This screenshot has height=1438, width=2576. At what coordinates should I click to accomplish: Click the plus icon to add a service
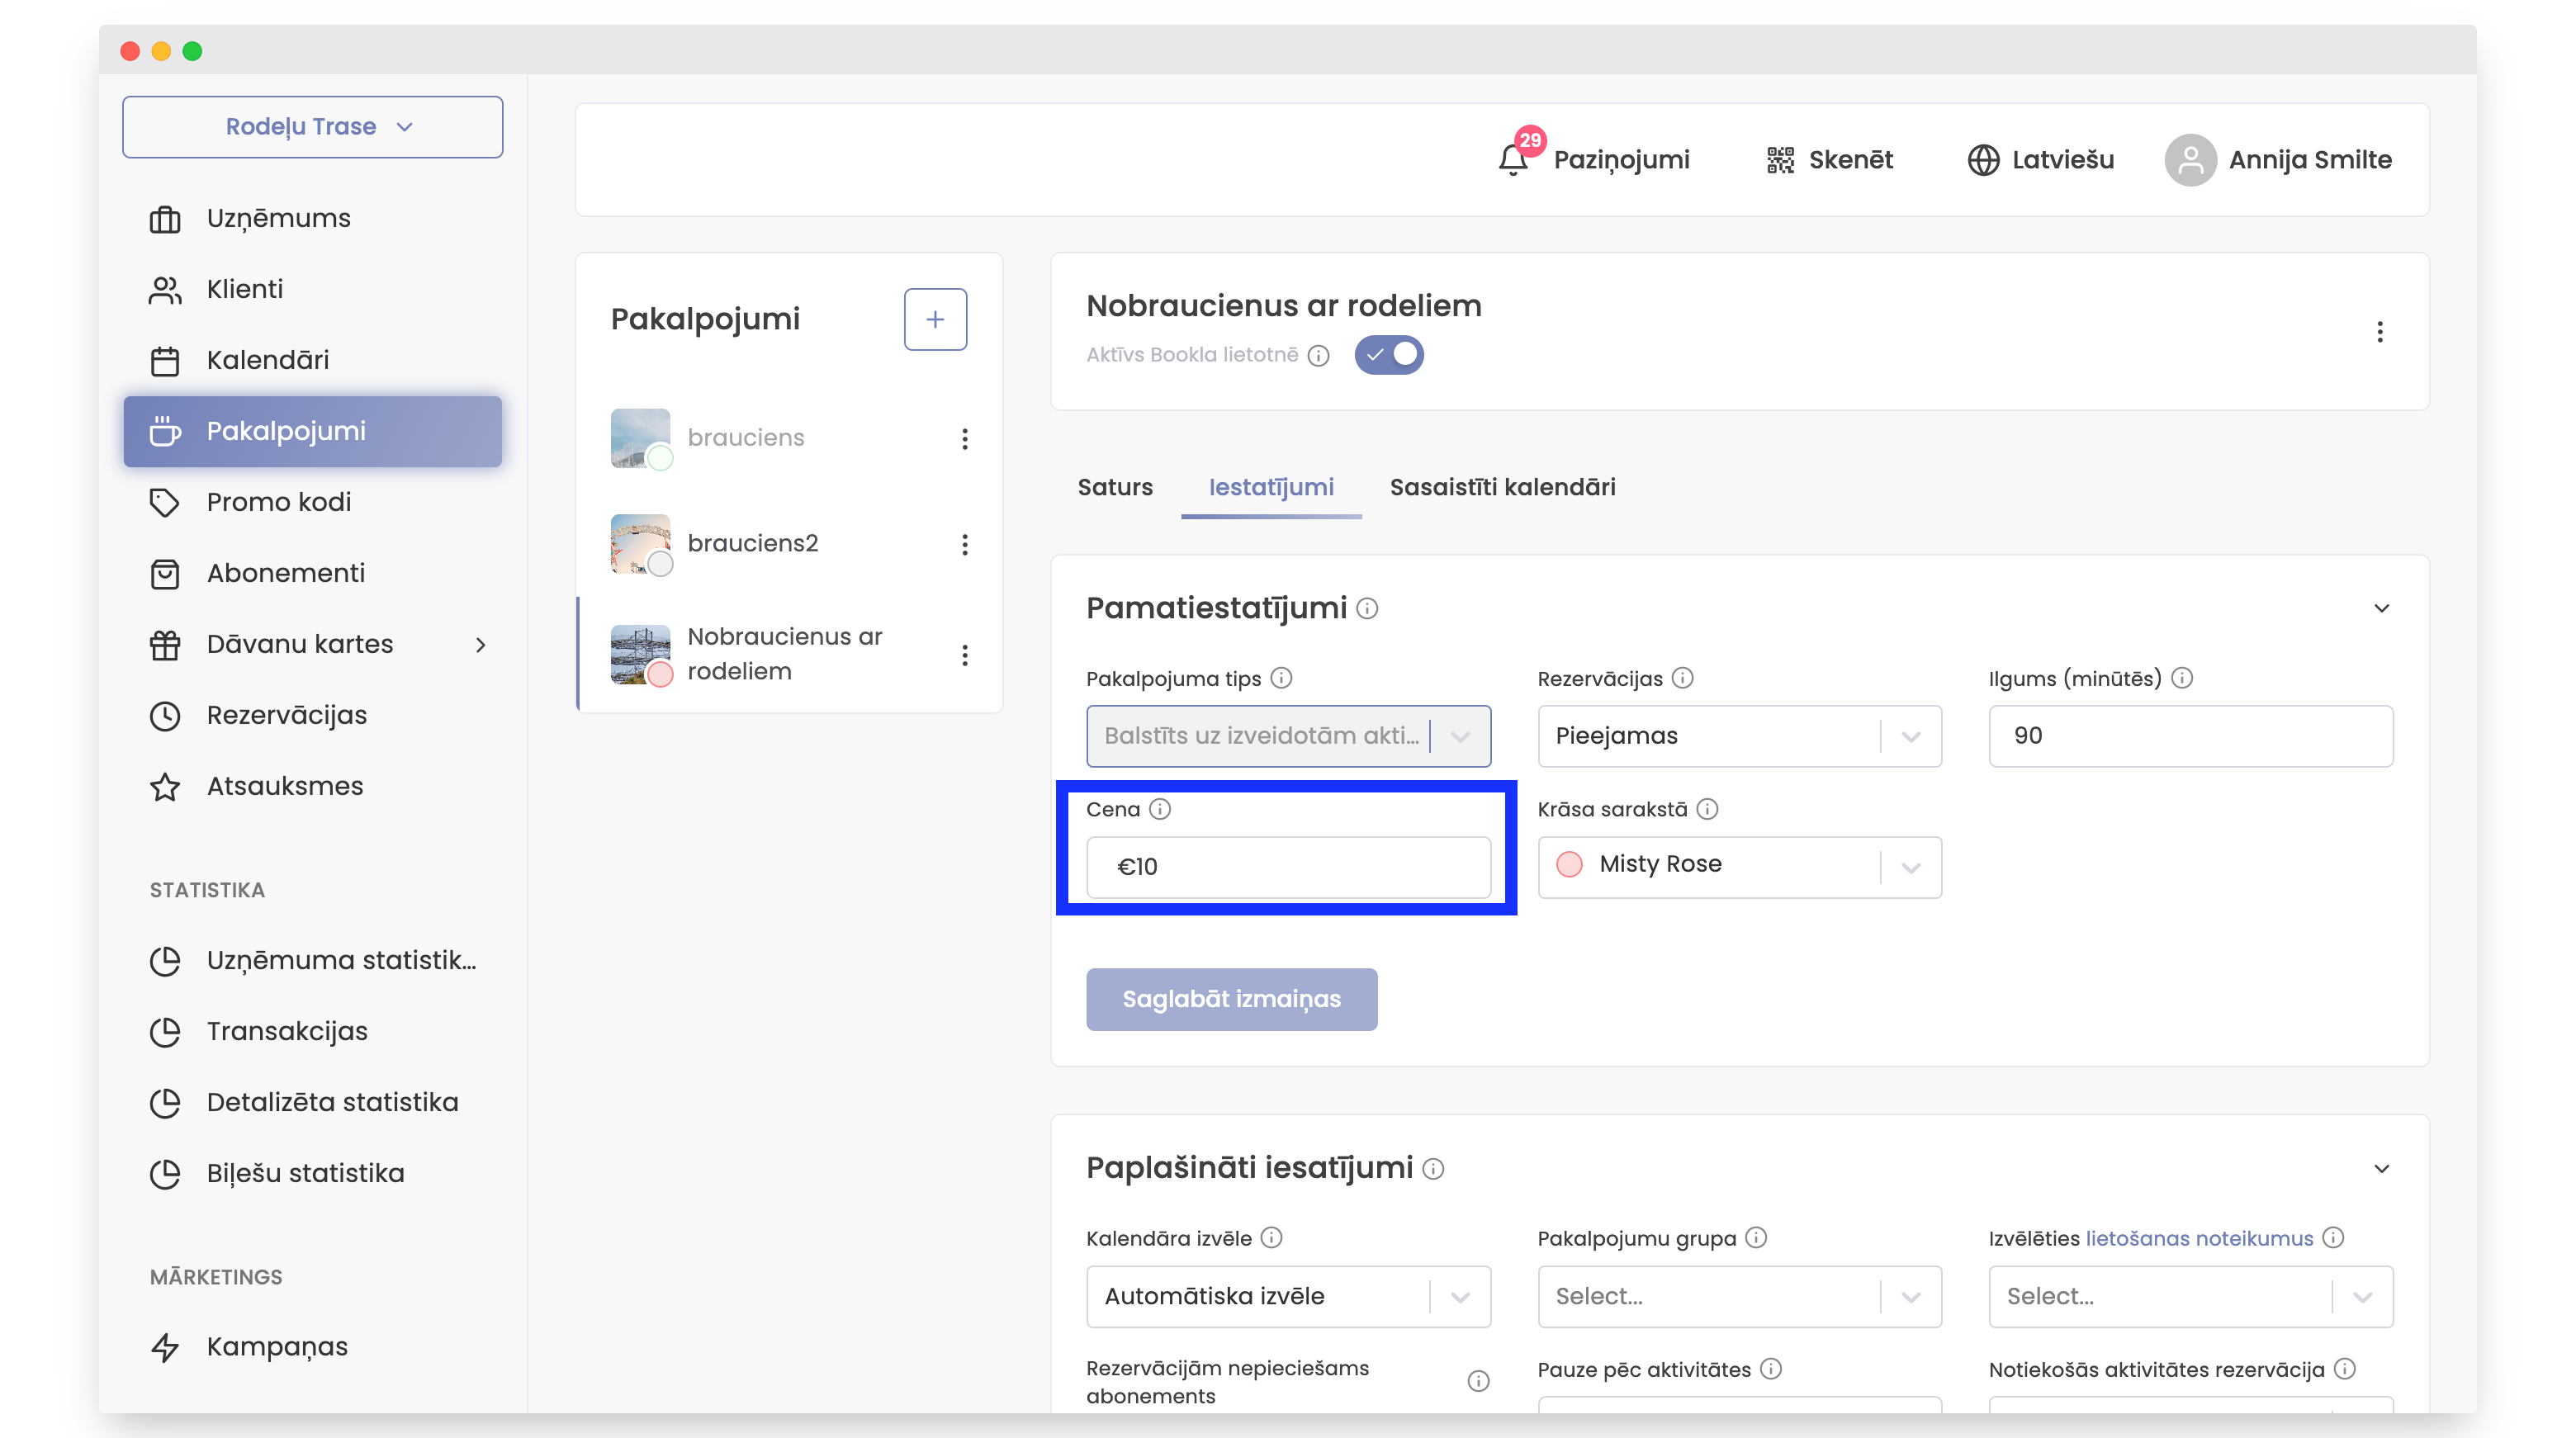click(x=935, y=319)
